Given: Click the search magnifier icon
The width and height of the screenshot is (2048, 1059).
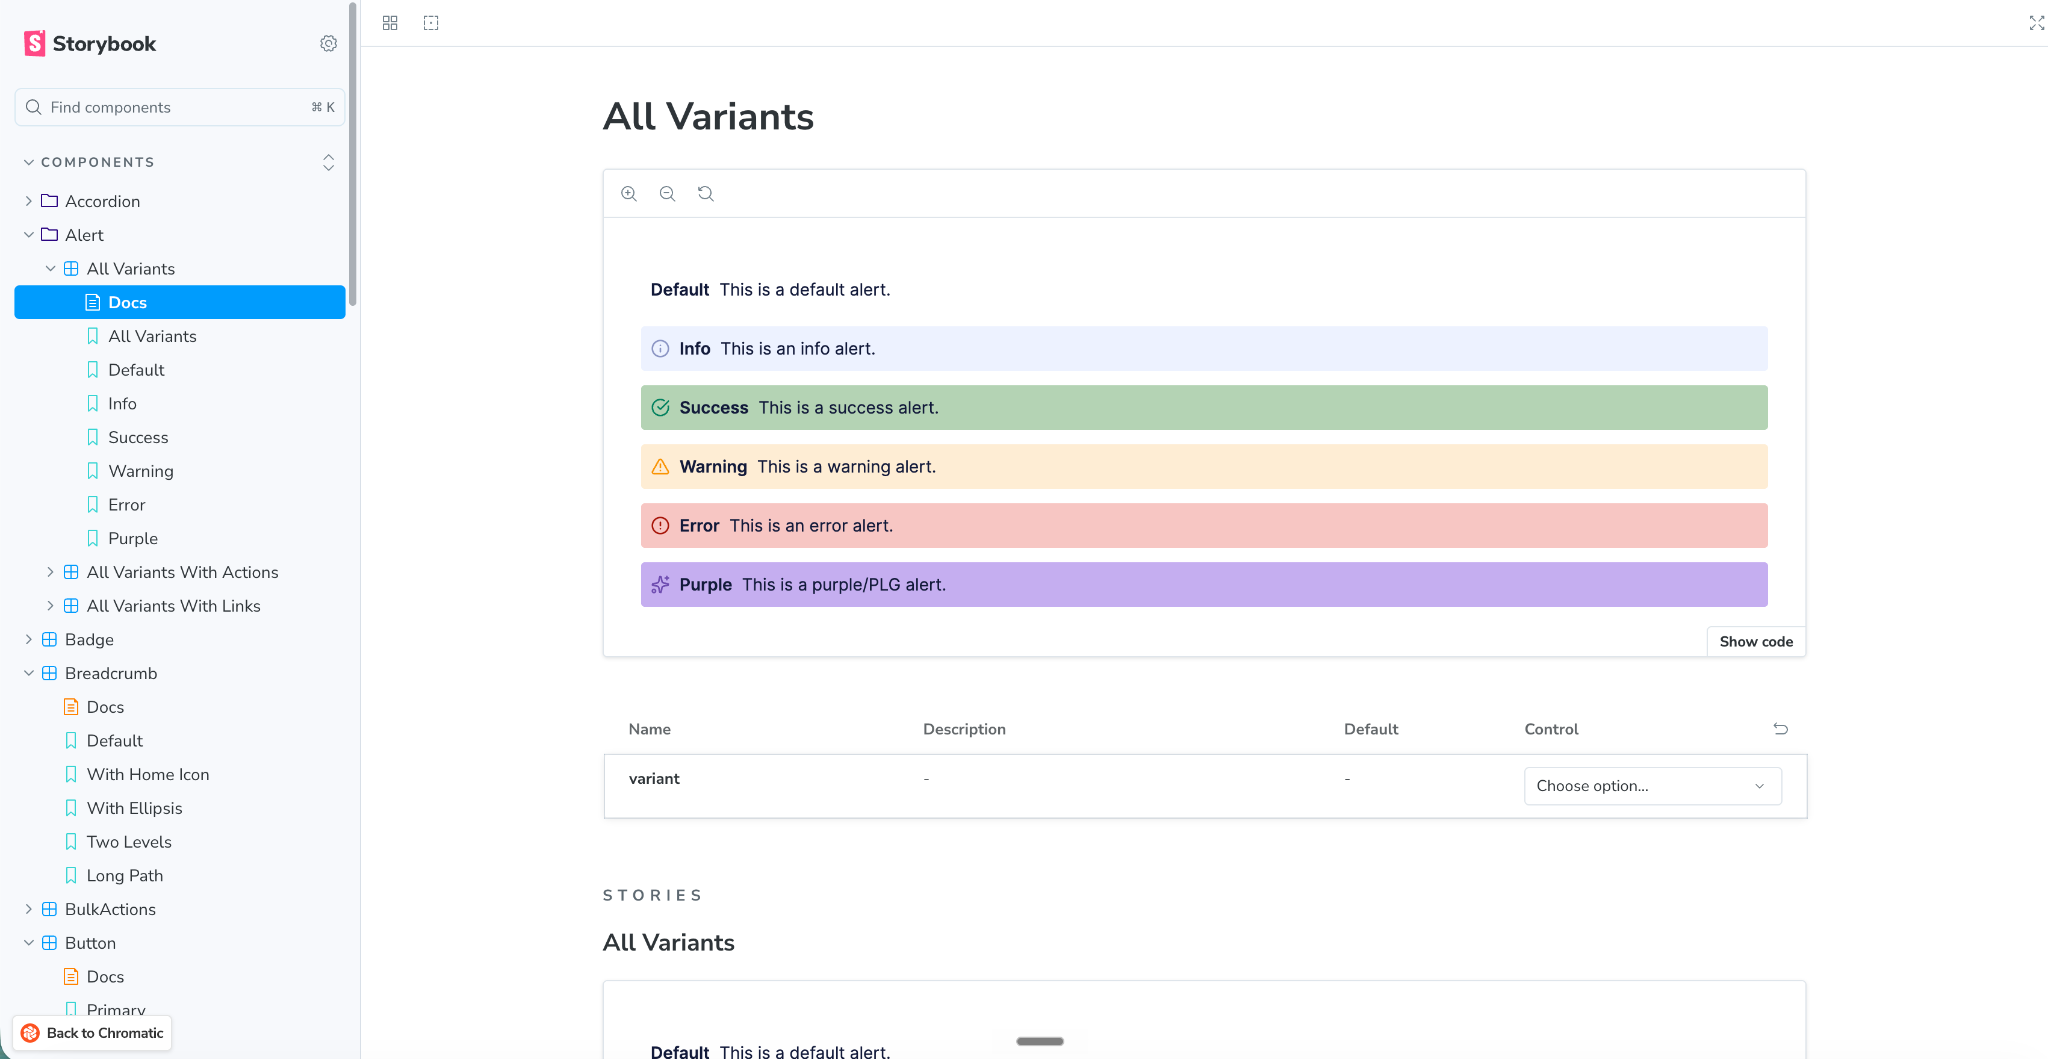Looking at the screenshot, I should (33, 107).
